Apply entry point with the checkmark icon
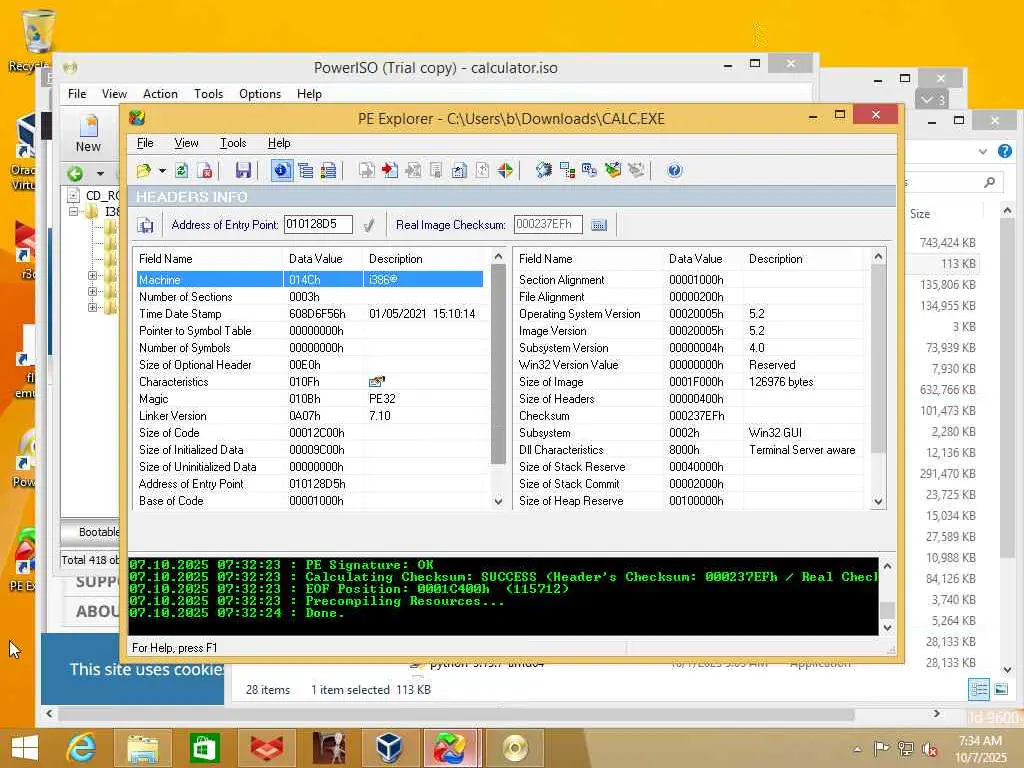This screenshot has height=768, width=1024. pos(369,225)
